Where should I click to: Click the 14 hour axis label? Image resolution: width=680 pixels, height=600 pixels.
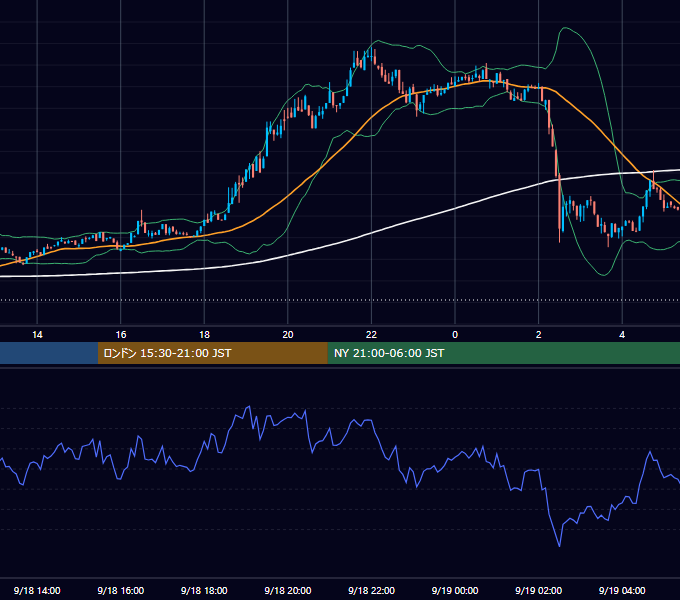[x=37, y=335]
